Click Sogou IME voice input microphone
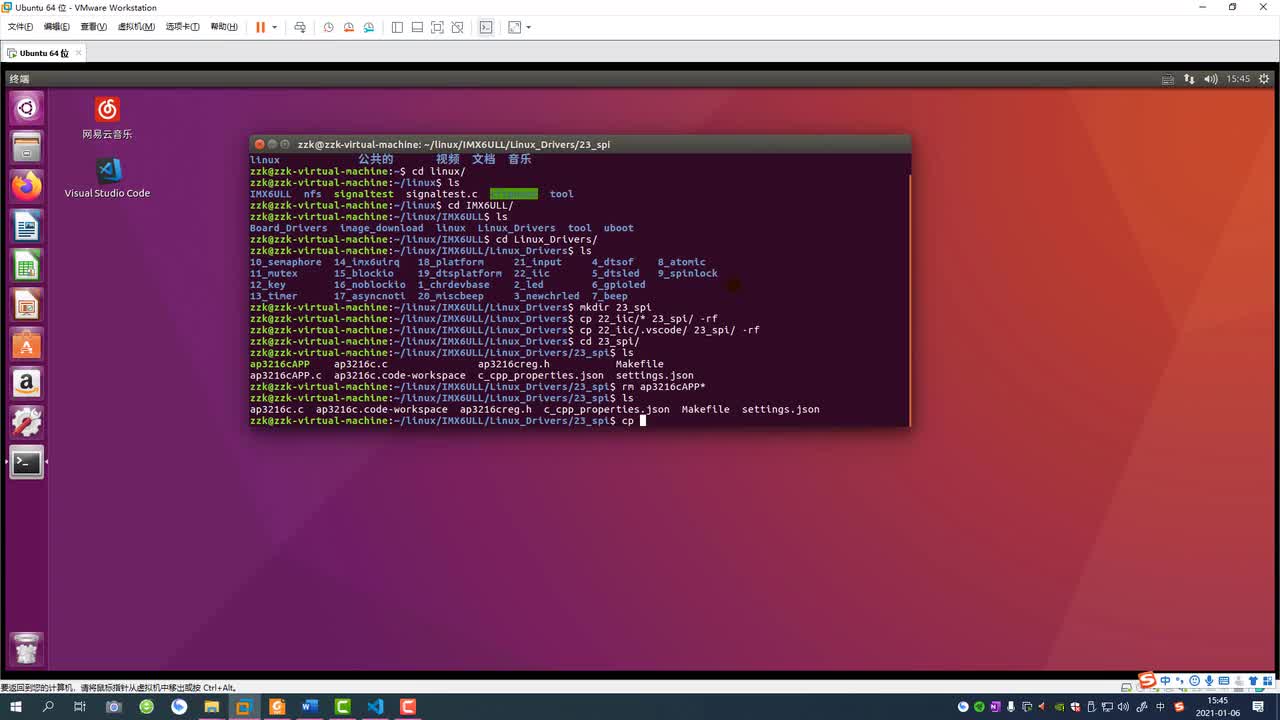 pos(1210,681)
